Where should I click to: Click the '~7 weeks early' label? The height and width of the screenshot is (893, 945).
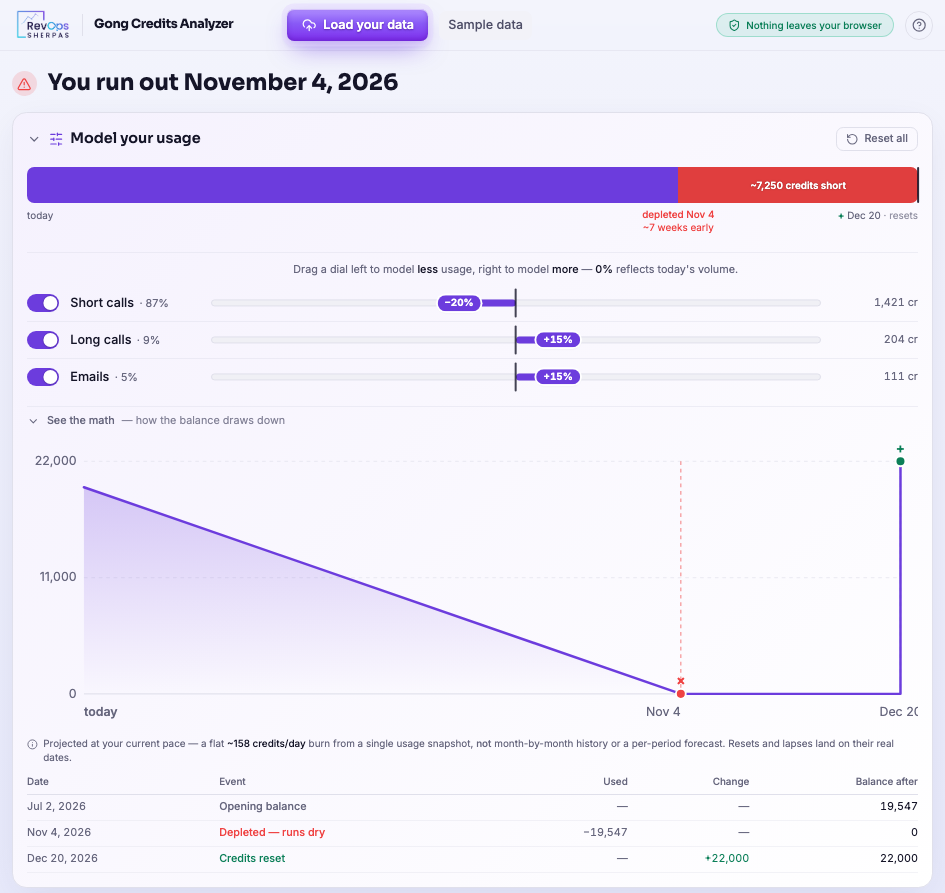[x=678, y=228]
